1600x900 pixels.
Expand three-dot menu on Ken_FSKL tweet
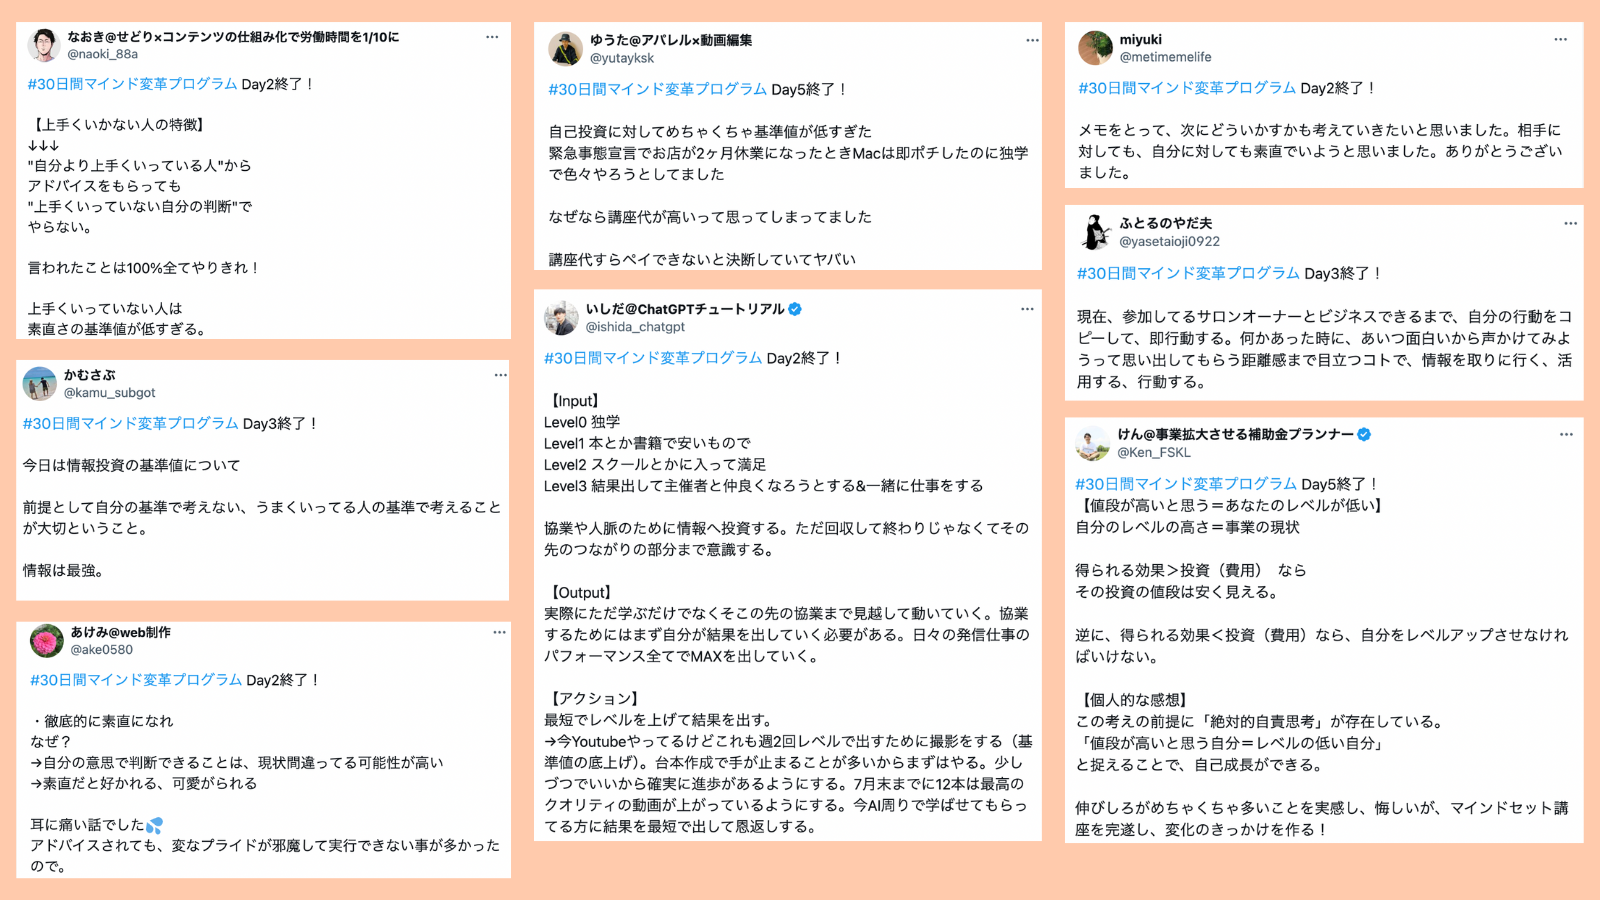(x=1566, y=434)
